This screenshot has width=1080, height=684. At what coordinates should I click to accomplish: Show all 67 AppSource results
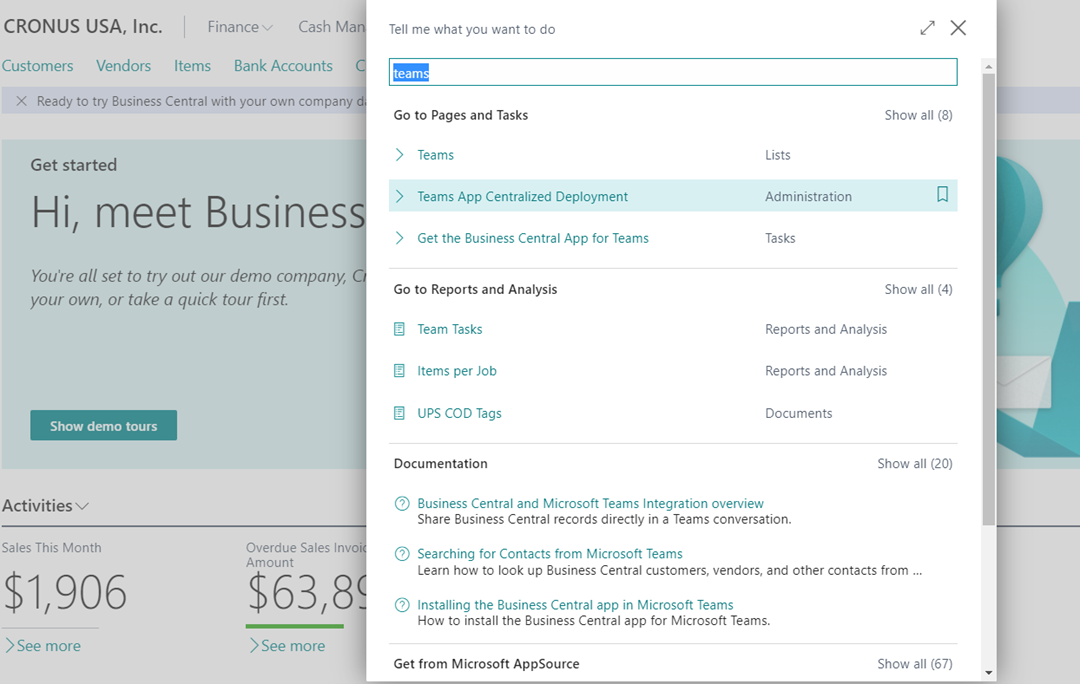[x=915, y=664]
